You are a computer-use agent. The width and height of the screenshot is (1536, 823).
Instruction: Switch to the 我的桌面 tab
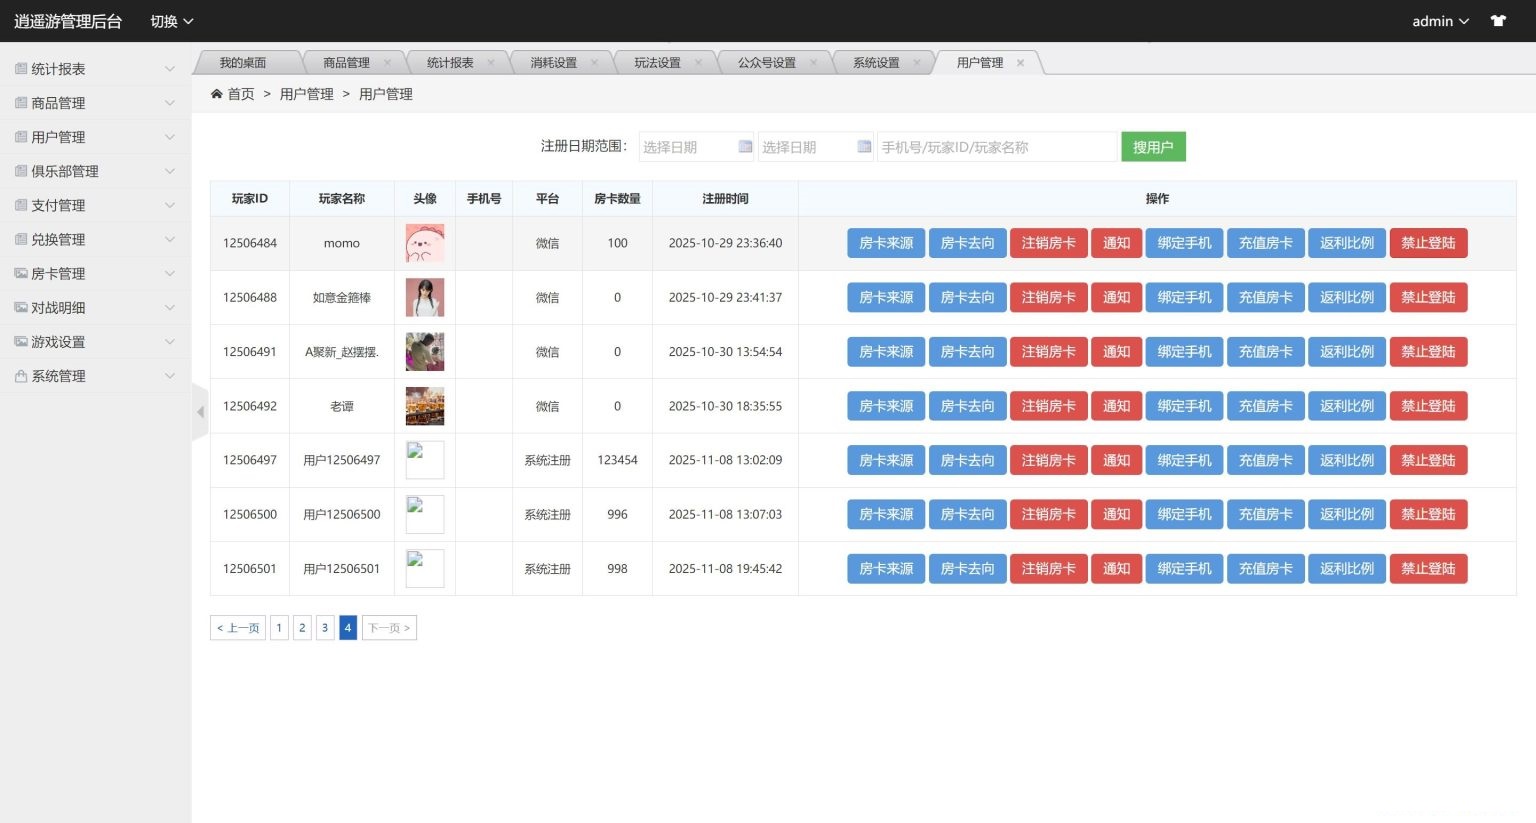coord(244,62)
